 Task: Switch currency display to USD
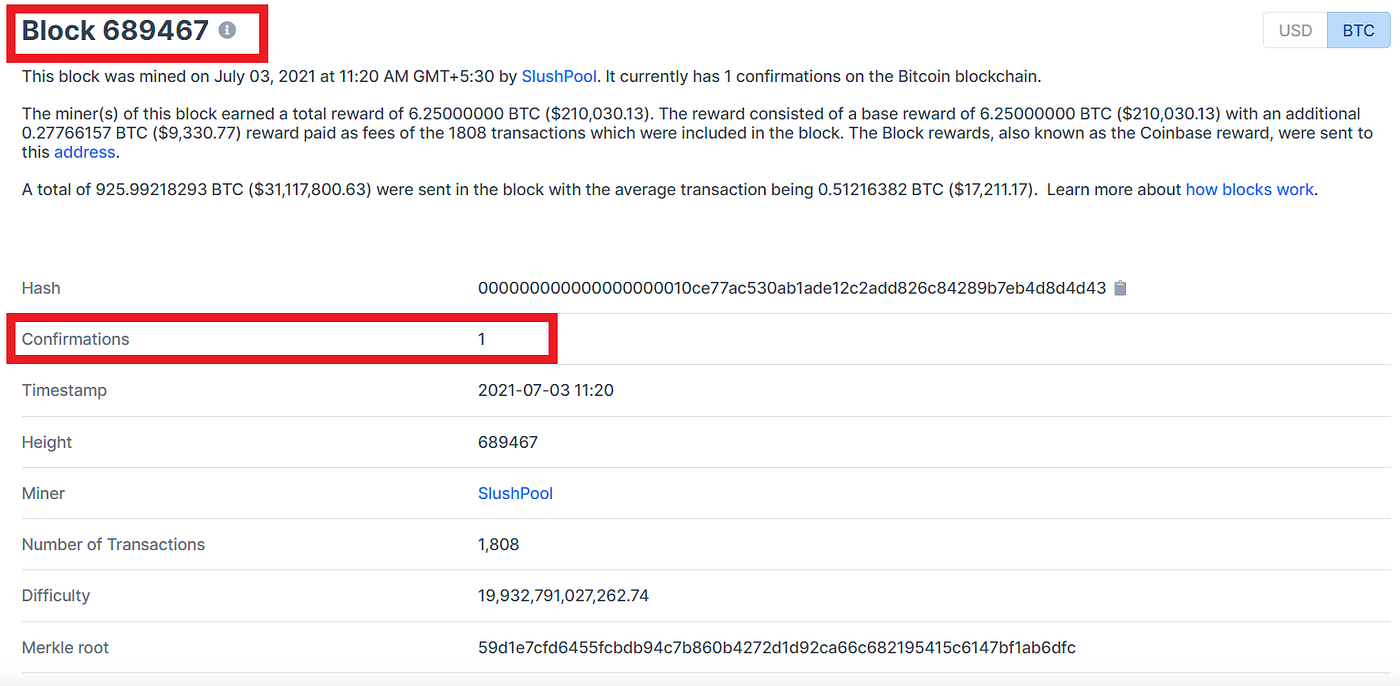tap(1294, 30)
